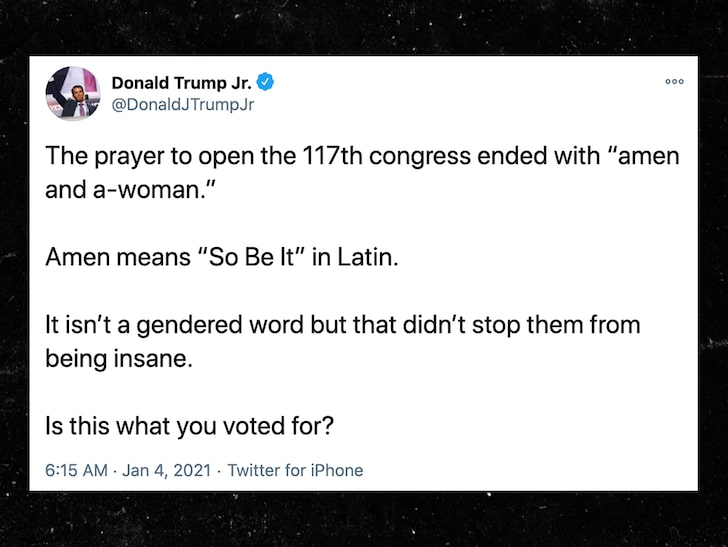
Task: Click the display name Donald Trump Jr.
Action: tap(182, 83)
